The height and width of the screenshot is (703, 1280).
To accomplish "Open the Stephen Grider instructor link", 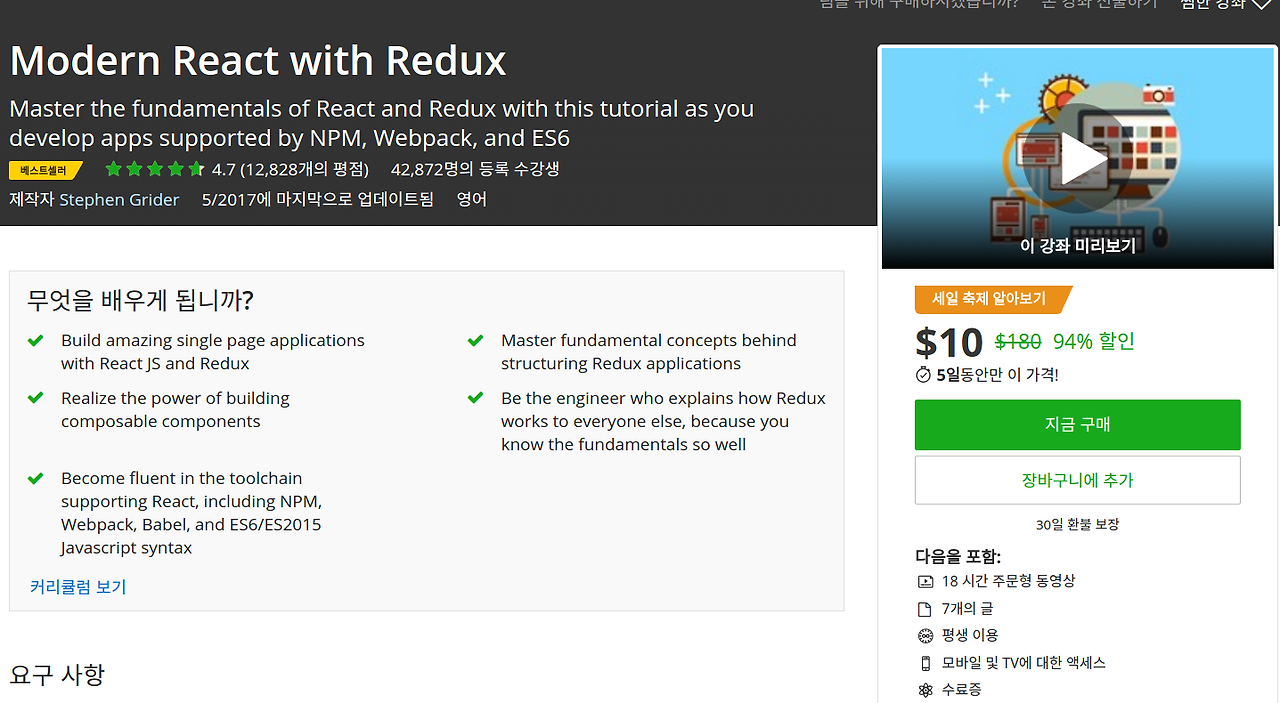I will tap(119, 199).
